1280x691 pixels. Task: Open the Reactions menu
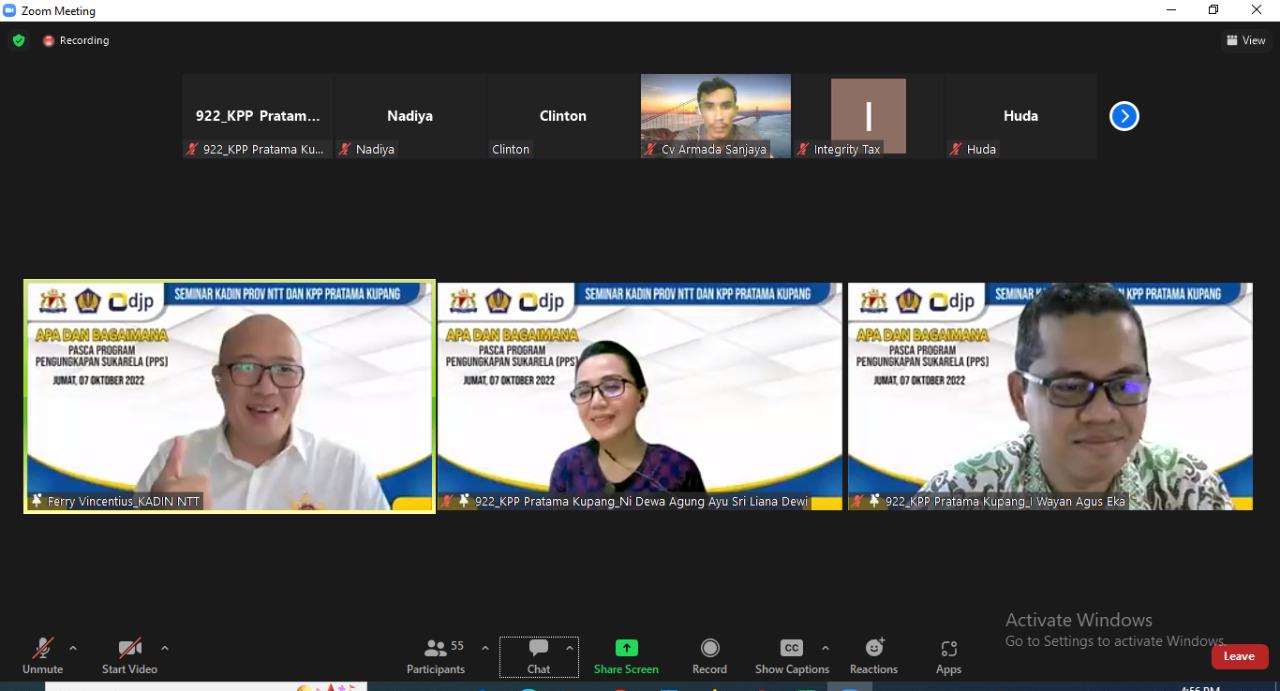(874, 655)
